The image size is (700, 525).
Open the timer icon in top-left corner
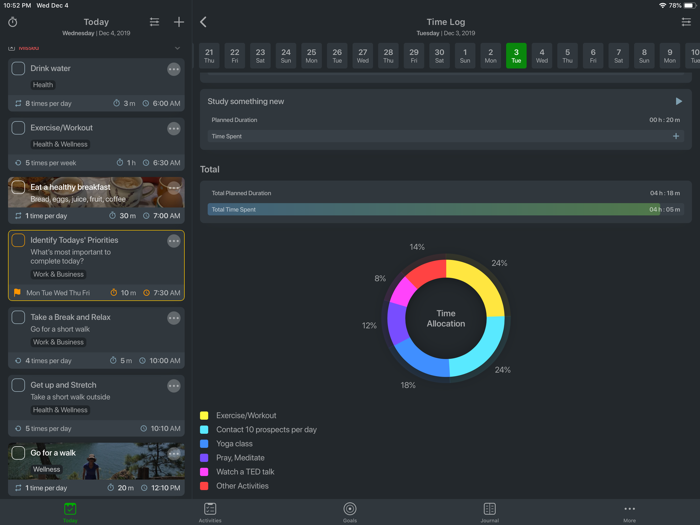(x=13, y=22)
